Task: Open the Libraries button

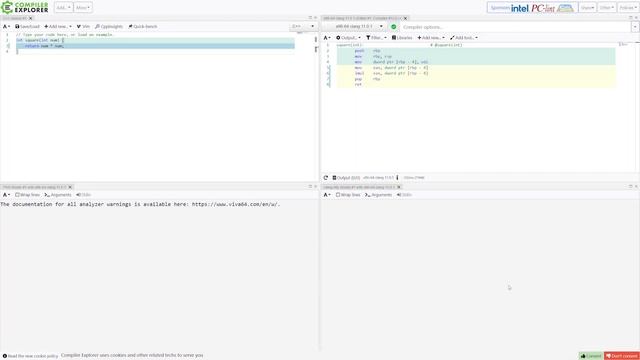Action: pos(402,38)
